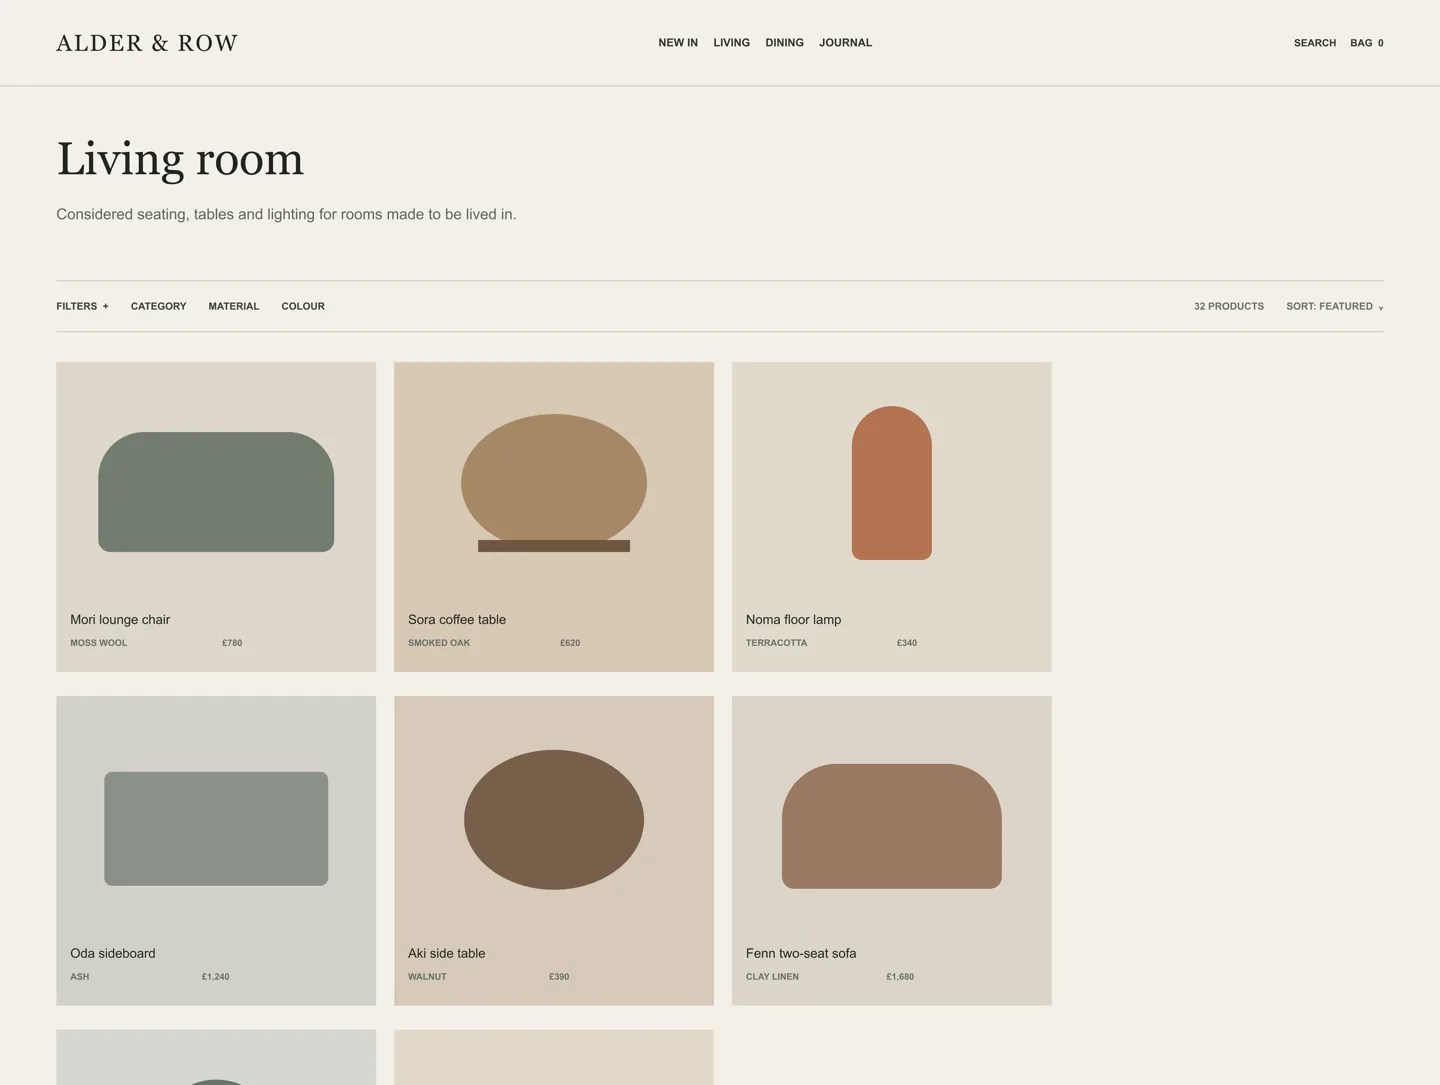Screen dimensions: 1440x1085
Task: Open the Dining navigation item
Action: pos(784,43)
